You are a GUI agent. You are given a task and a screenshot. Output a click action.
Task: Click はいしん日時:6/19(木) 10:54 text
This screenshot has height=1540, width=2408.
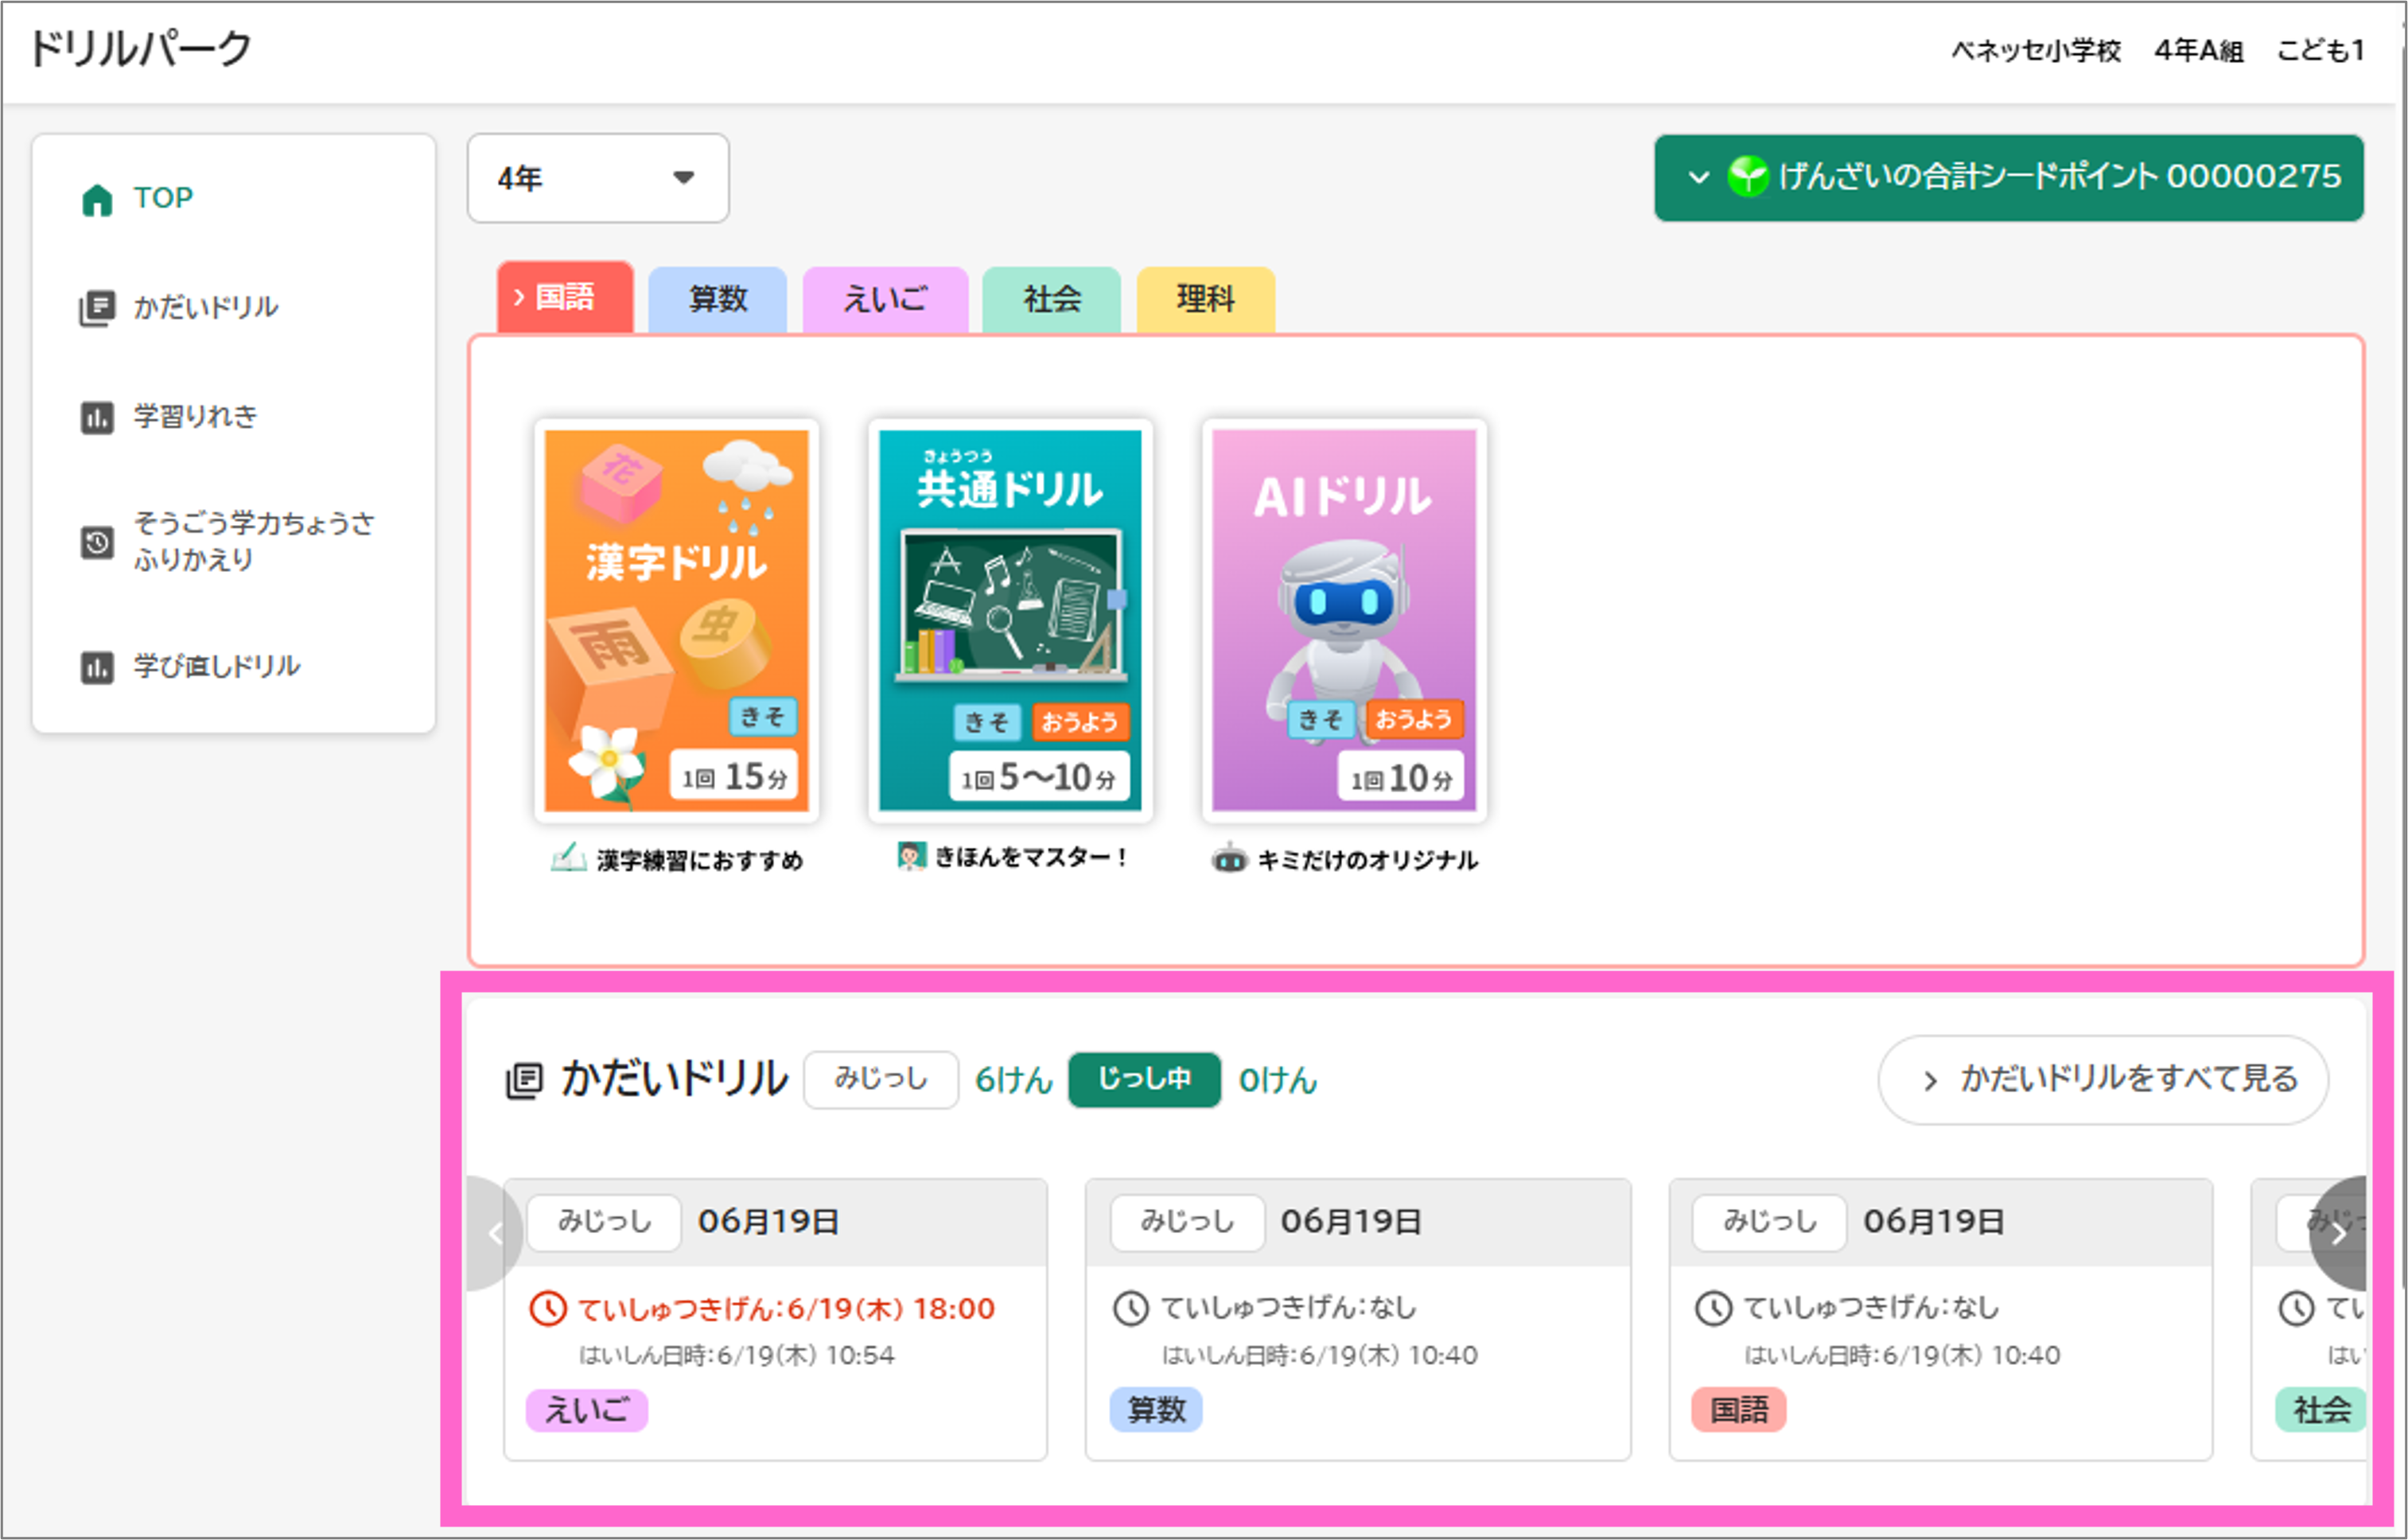click(x=736, y=1355)
